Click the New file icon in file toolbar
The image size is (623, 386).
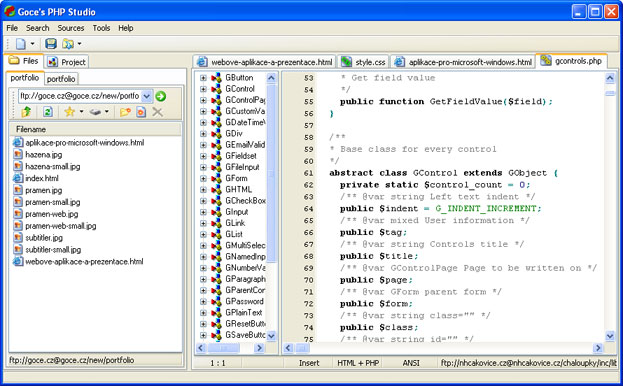pyautogui.click(x=141, y=112)
